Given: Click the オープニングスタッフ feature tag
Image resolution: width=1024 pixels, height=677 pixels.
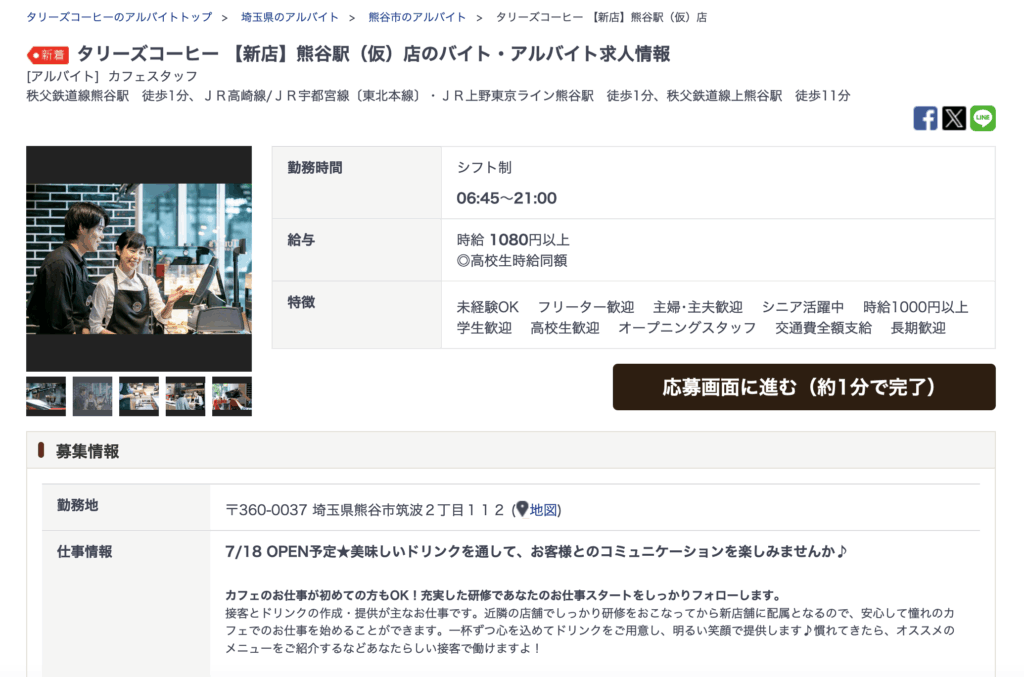Looking at the screenshot, I should point(687,328).
